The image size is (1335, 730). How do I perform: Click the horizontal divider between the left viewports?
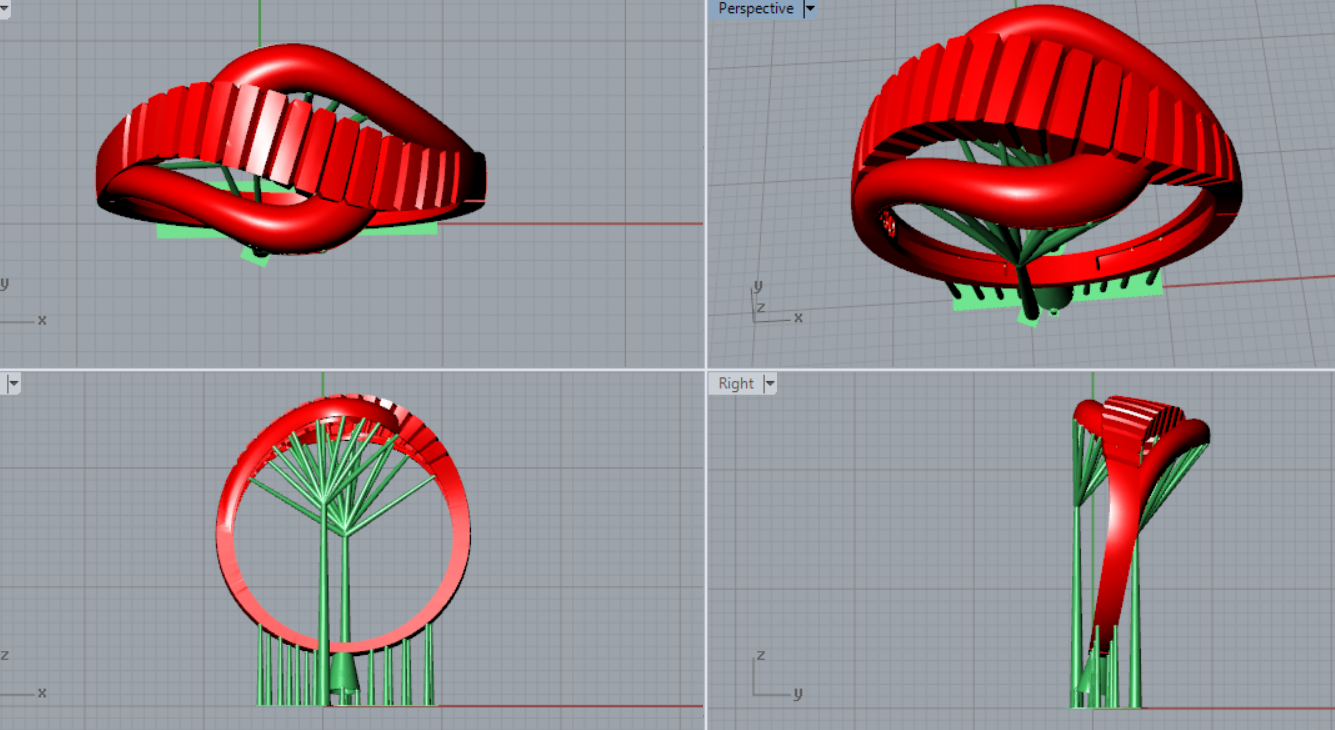point(350,369)
